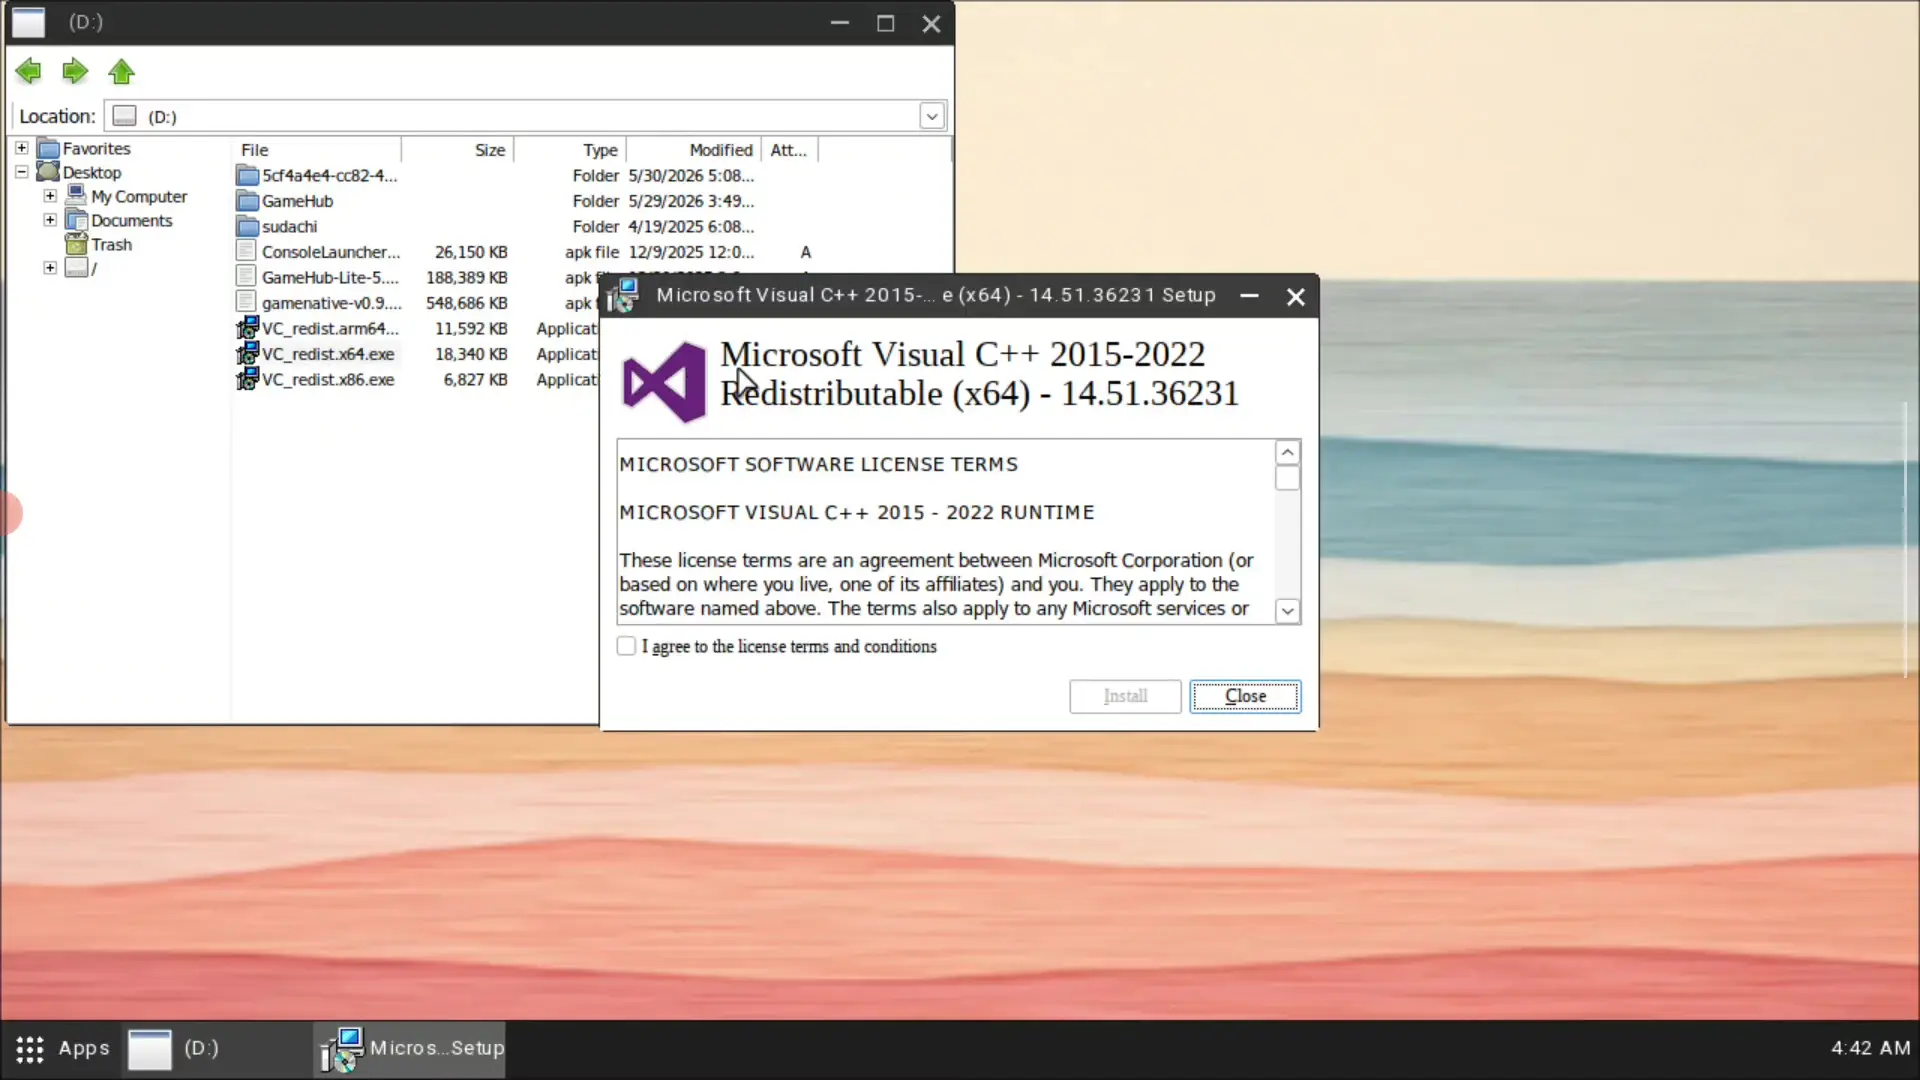Viewport: 1920px width, 1080px height.
Task: Select the VC_redist.x86.exe installer icon
Action: tap(247, 380)
